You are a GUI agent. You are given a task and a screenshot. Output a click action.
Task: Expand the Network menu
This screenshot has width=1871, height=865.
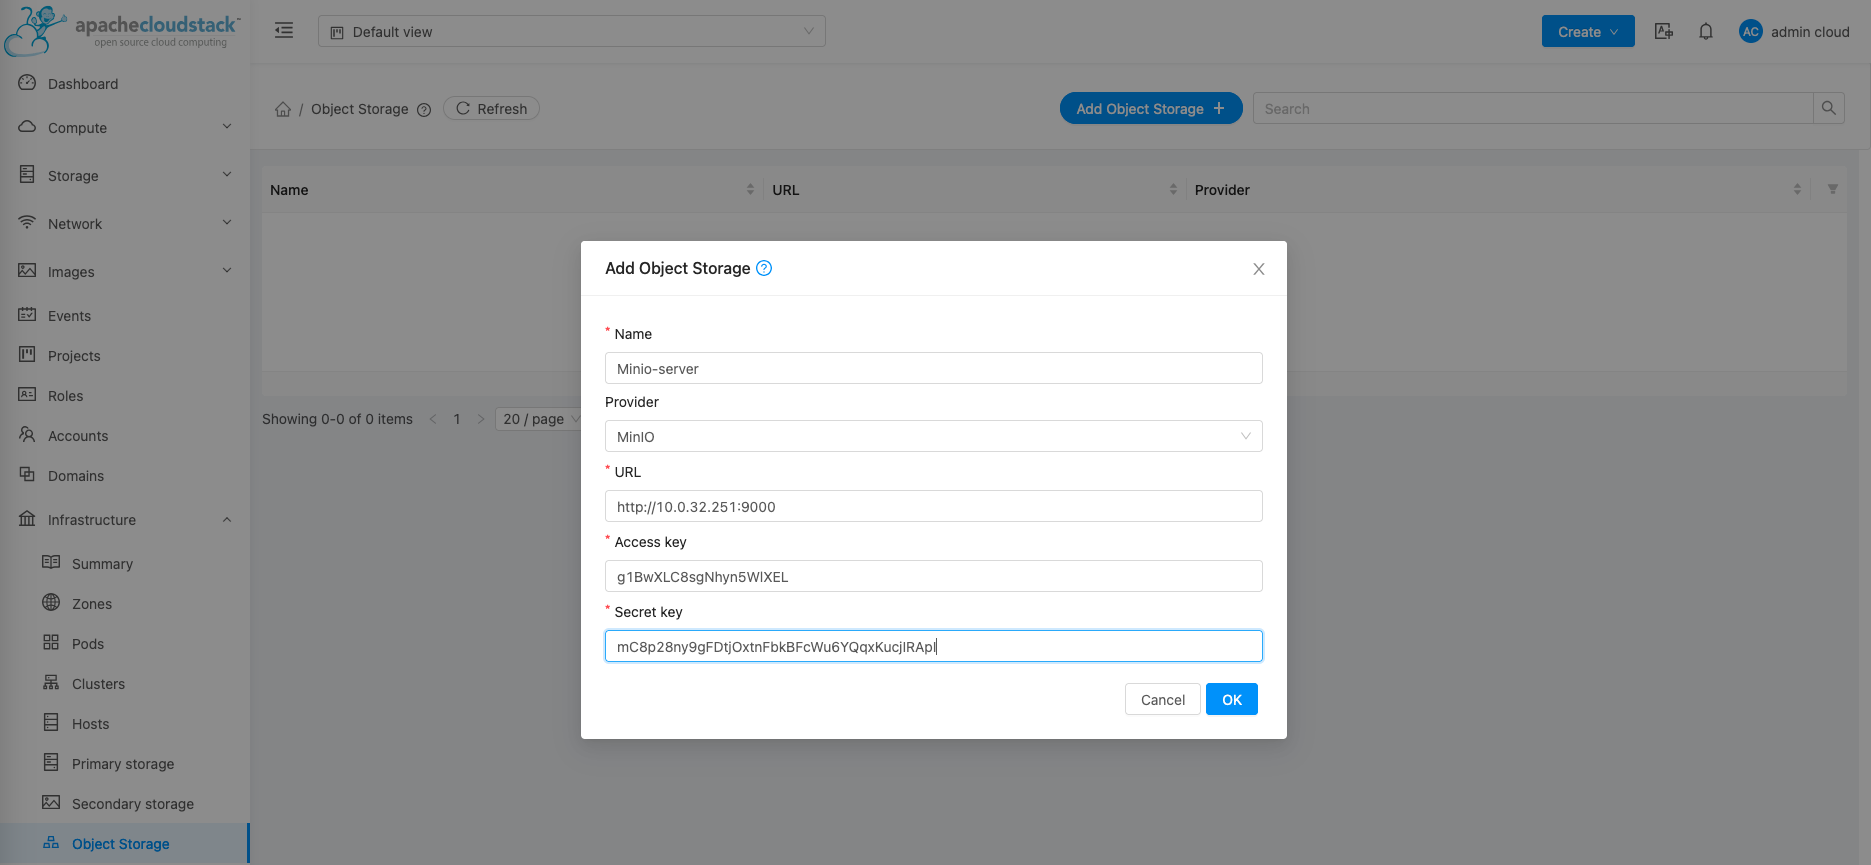coord(227,223)
